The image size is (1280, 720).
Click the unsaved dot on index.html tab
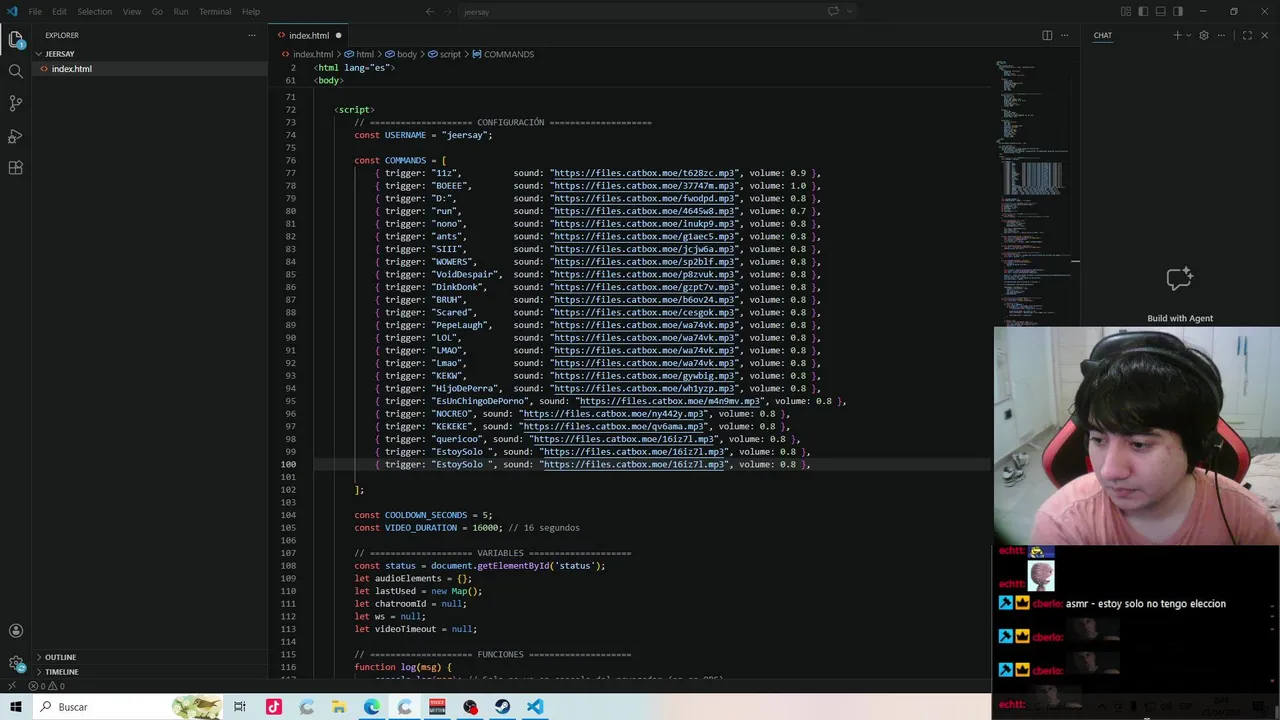pos(338,35)
